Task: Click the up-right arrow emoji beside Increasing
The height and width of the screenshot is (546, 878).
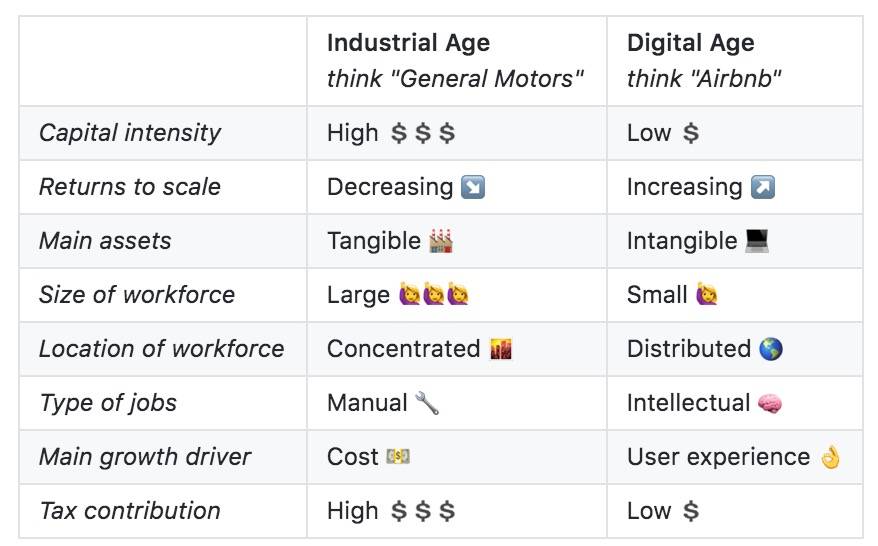Action: pos(763,187)
